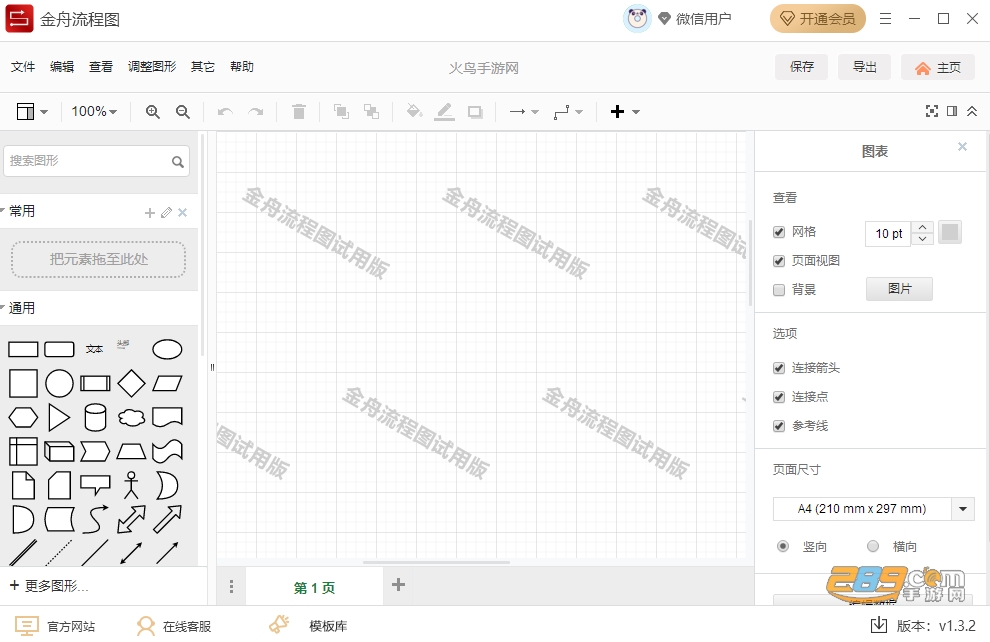
Task: Switch to the 第 1 页 tab
Action: (314, 587)
